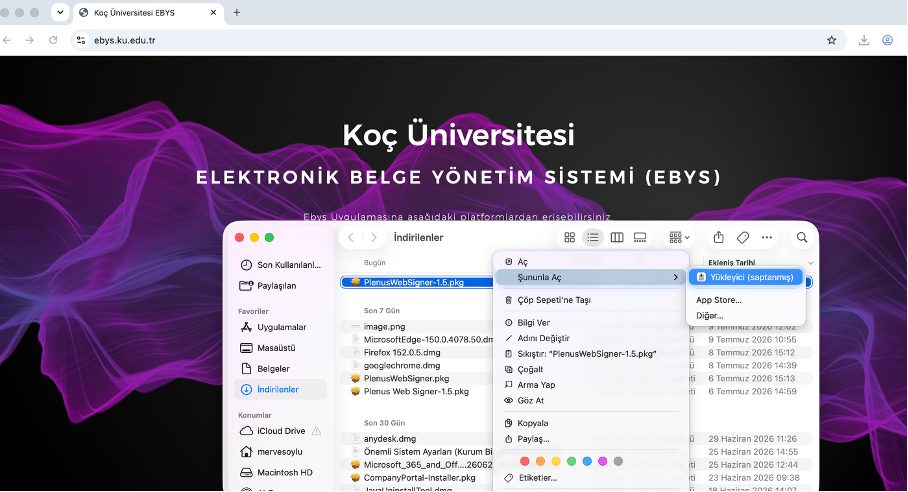Switch Finder to gallery view
This screenshot has height=492, width=908.
[640, 237]
